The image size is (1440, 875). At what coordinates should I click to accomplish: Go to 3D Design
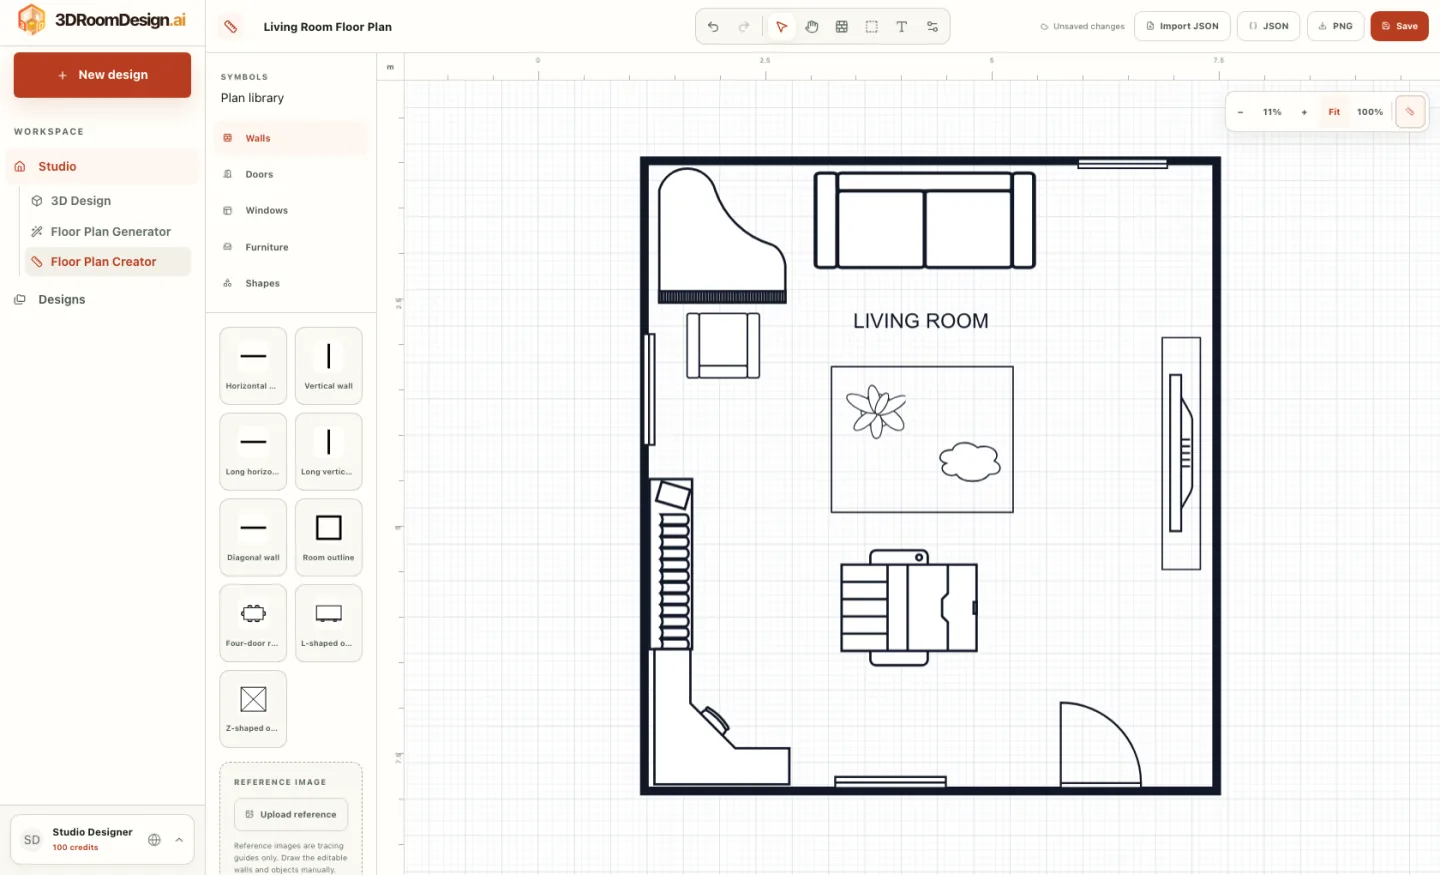point(107,201)
